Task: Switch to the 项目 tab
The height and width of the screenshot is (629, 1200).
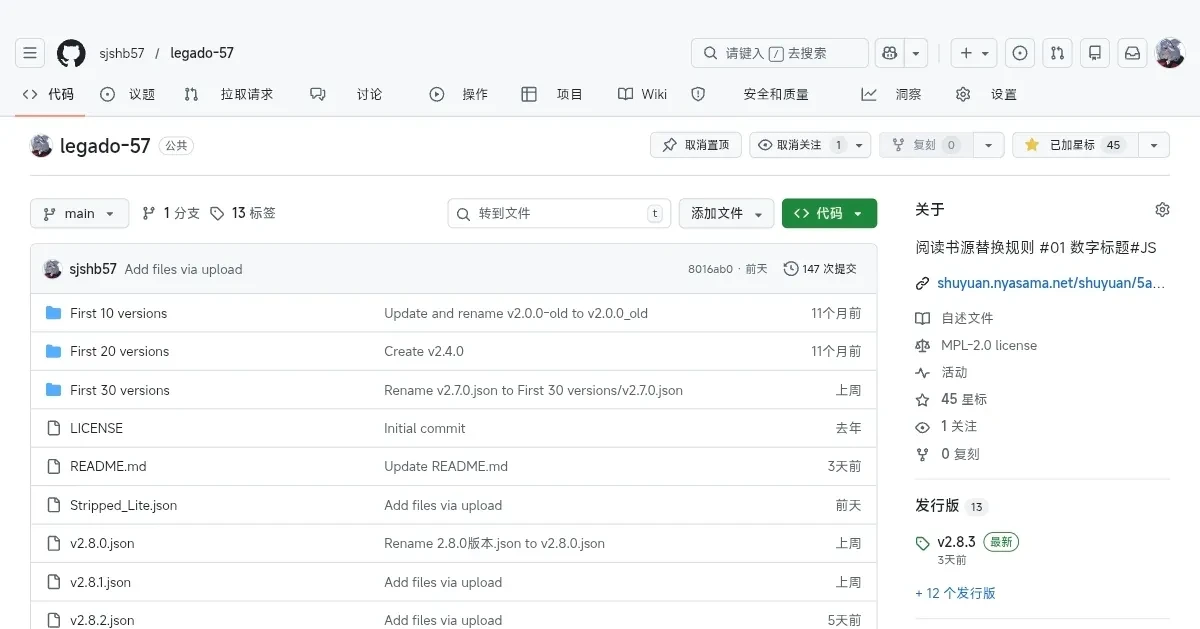Action: point(552,94)
